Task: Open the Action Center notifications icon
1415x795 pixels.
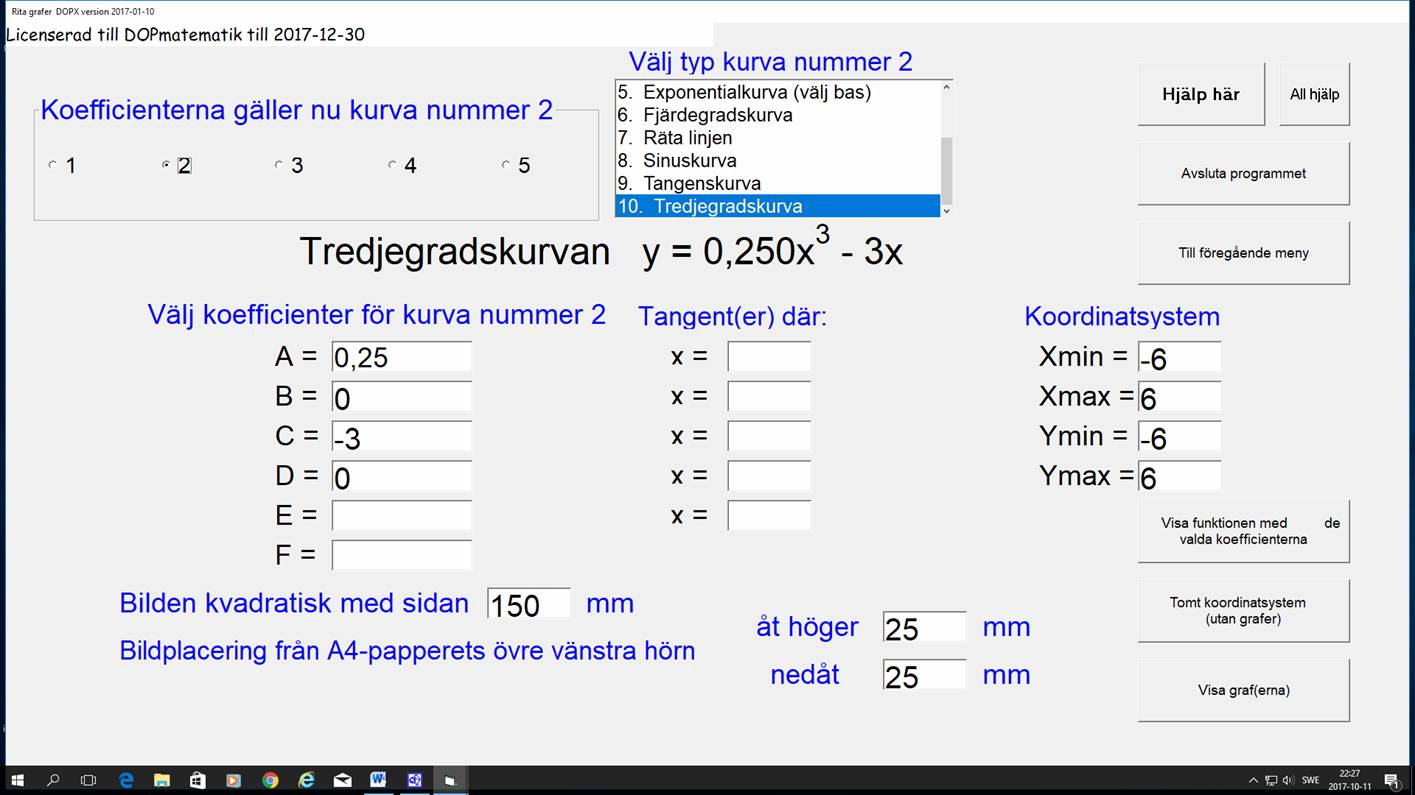Action: (1391, 780)
